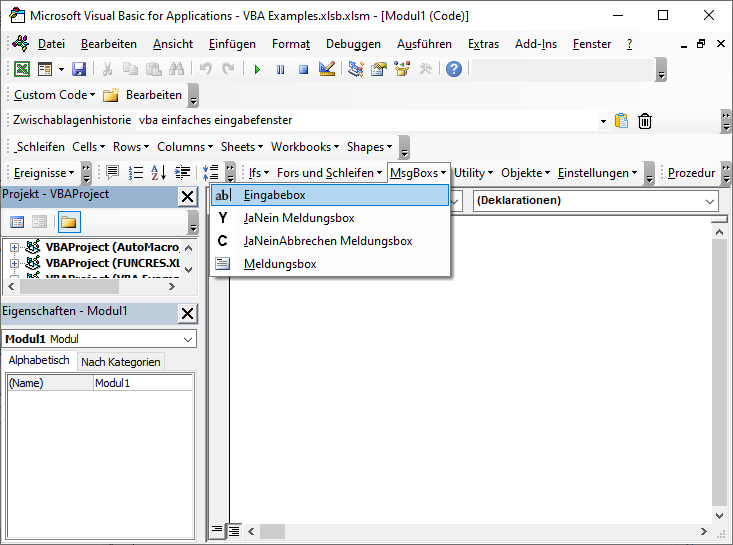The image size is (733, 545).
Task: Open the Utility toolbar menu
Action: pyautogui.click(x=473, y=173)
